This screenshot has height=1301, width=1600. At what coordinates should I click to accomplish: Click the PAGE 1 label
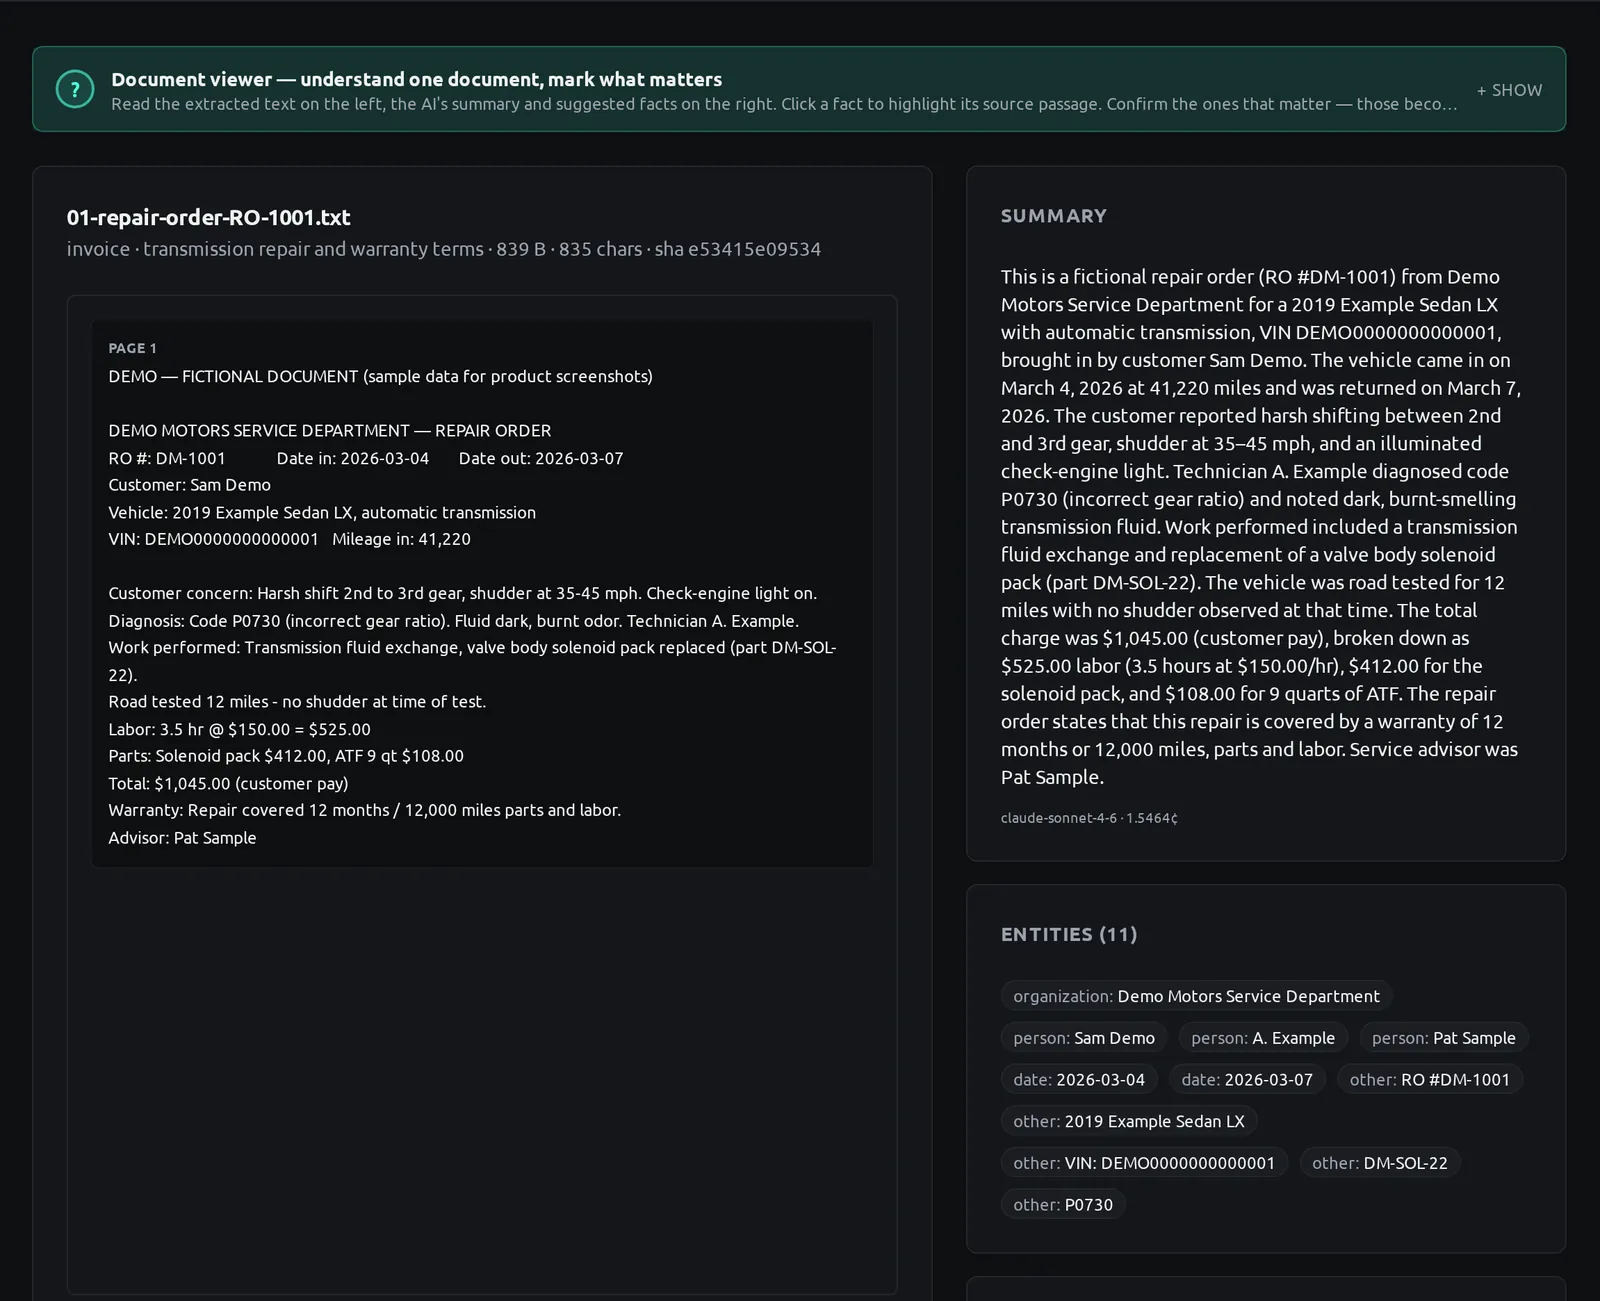[132, 348]
